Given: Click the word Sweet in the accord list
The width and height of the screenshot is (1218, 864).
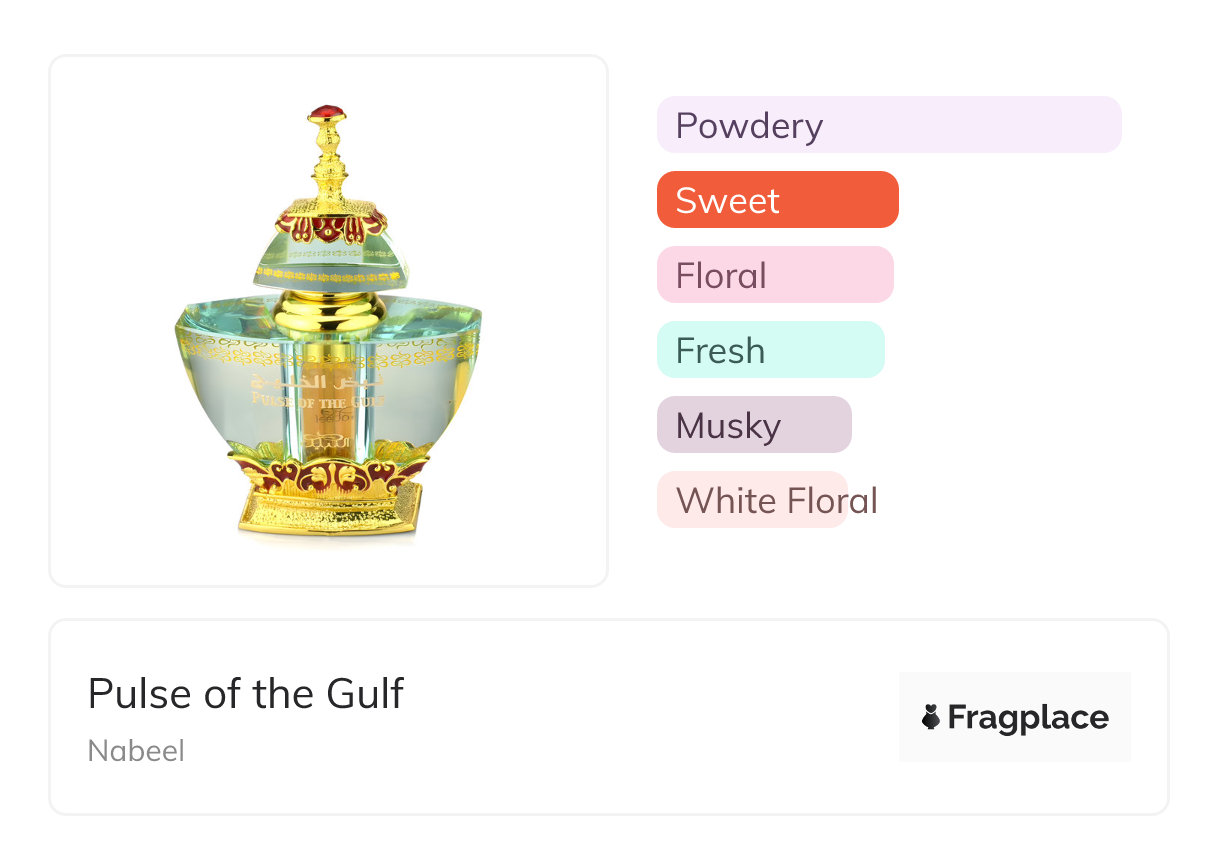Looking at the screenshot, I should (727, 201).
